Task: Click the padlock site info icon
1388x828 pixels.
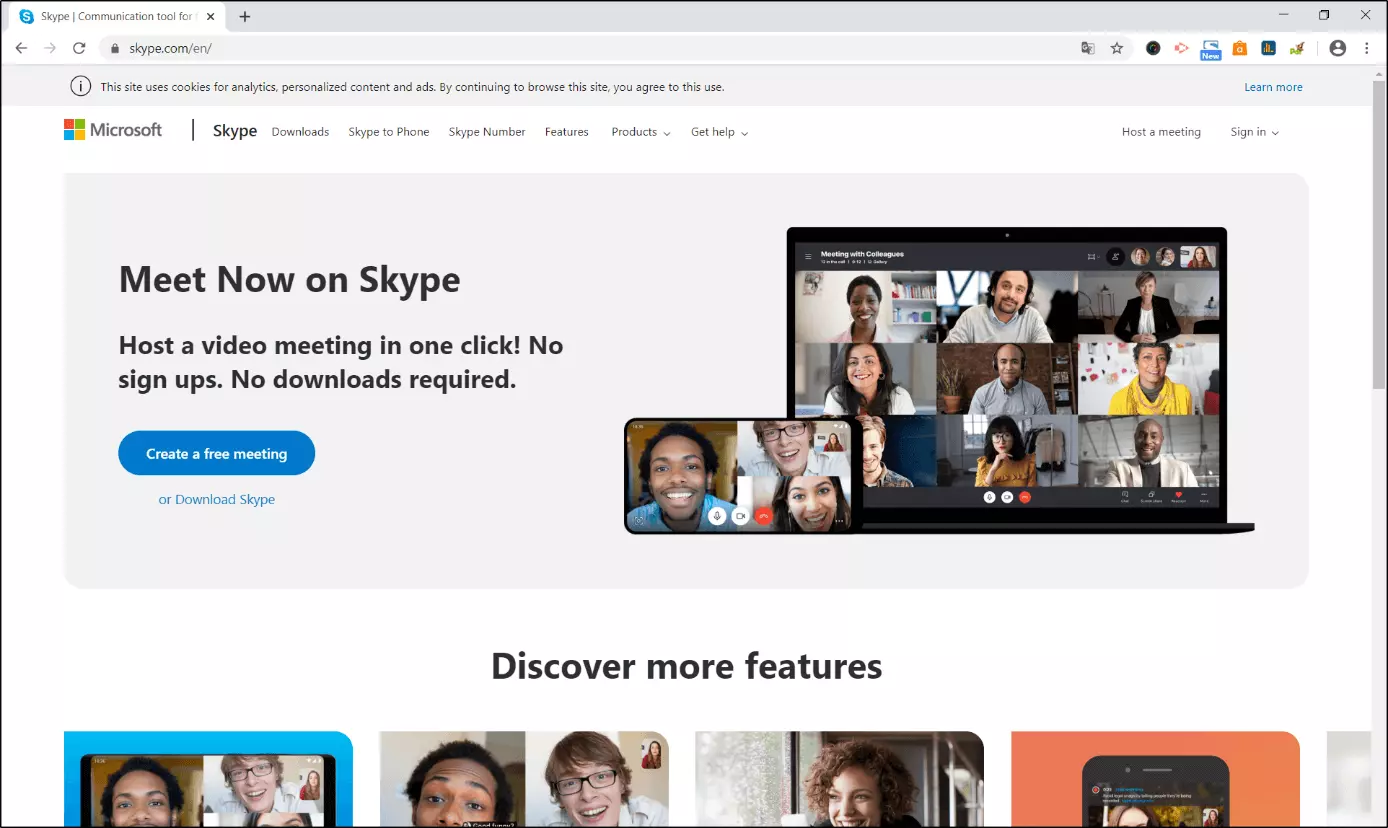Action: point(115,48)
